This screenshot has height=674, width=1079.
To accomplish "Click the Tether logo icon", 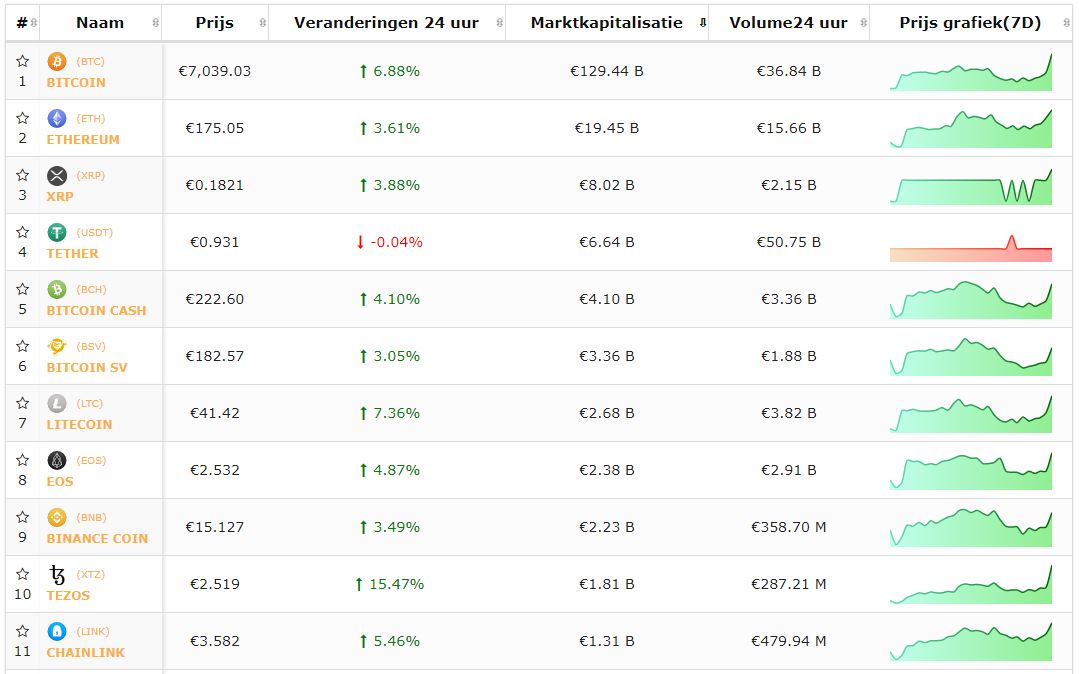I will [x=57, y=233].
